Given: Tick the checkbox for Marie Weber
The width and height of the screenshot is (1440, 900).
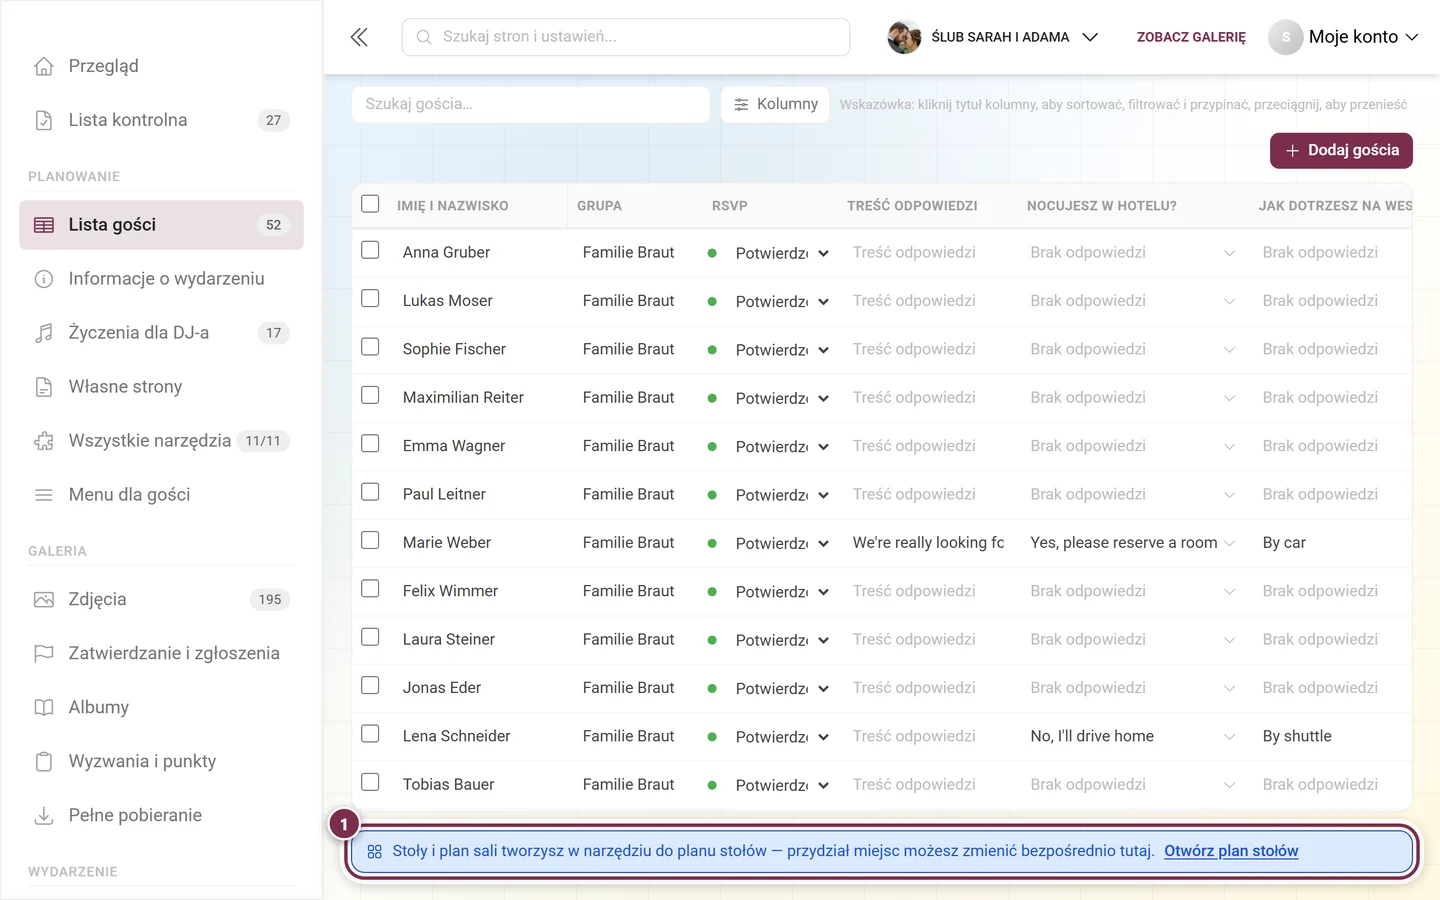Looking at the screenshot, I should tap(370, 540).
